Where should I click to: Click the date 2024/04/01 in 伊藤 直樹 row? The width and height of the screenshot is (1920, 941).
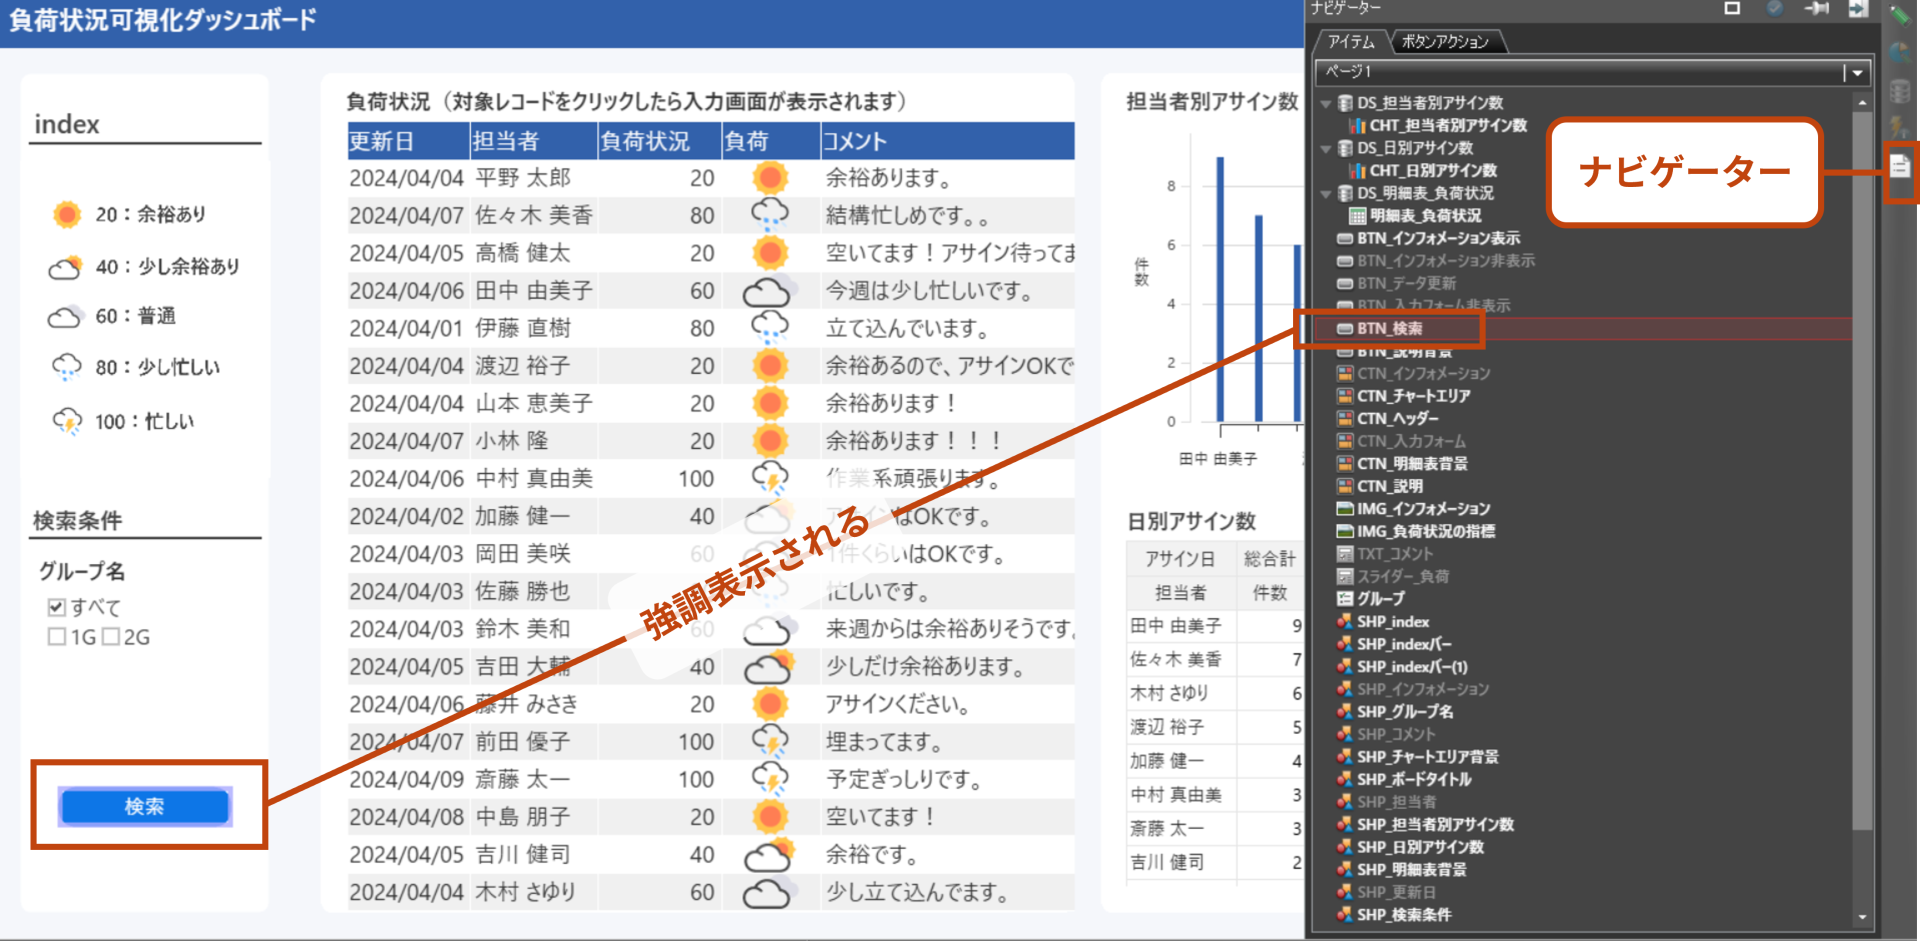406,329
